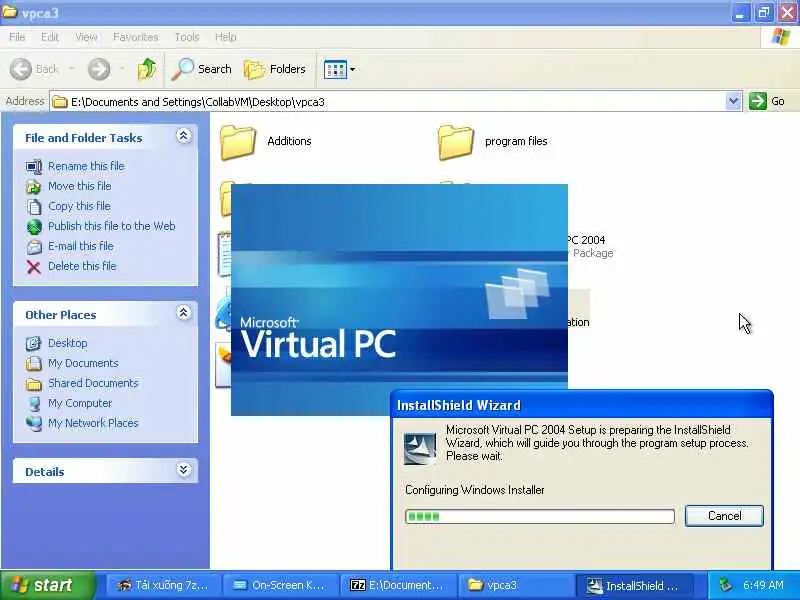Viewport: 800px width, 600px height.
Task: Click the Forward navigation arrow icon
Action: click(x=98, y=69)
